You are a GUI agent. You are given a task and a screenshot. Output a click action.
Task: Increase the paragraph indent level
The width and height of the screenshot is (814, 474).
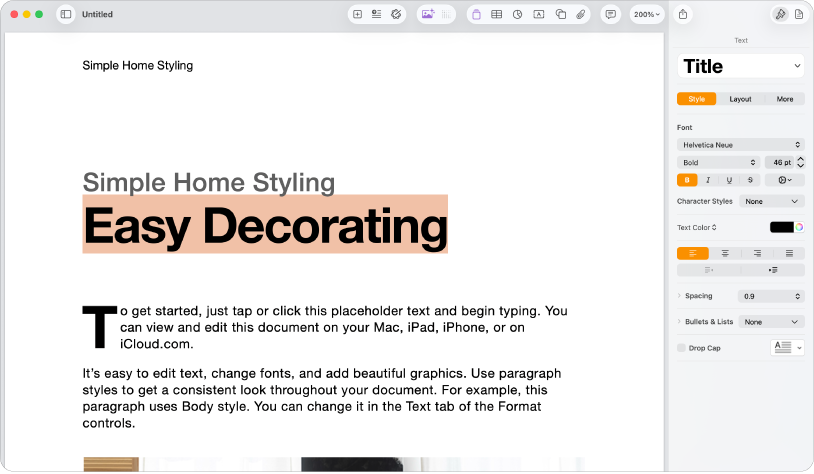point(773,270)
